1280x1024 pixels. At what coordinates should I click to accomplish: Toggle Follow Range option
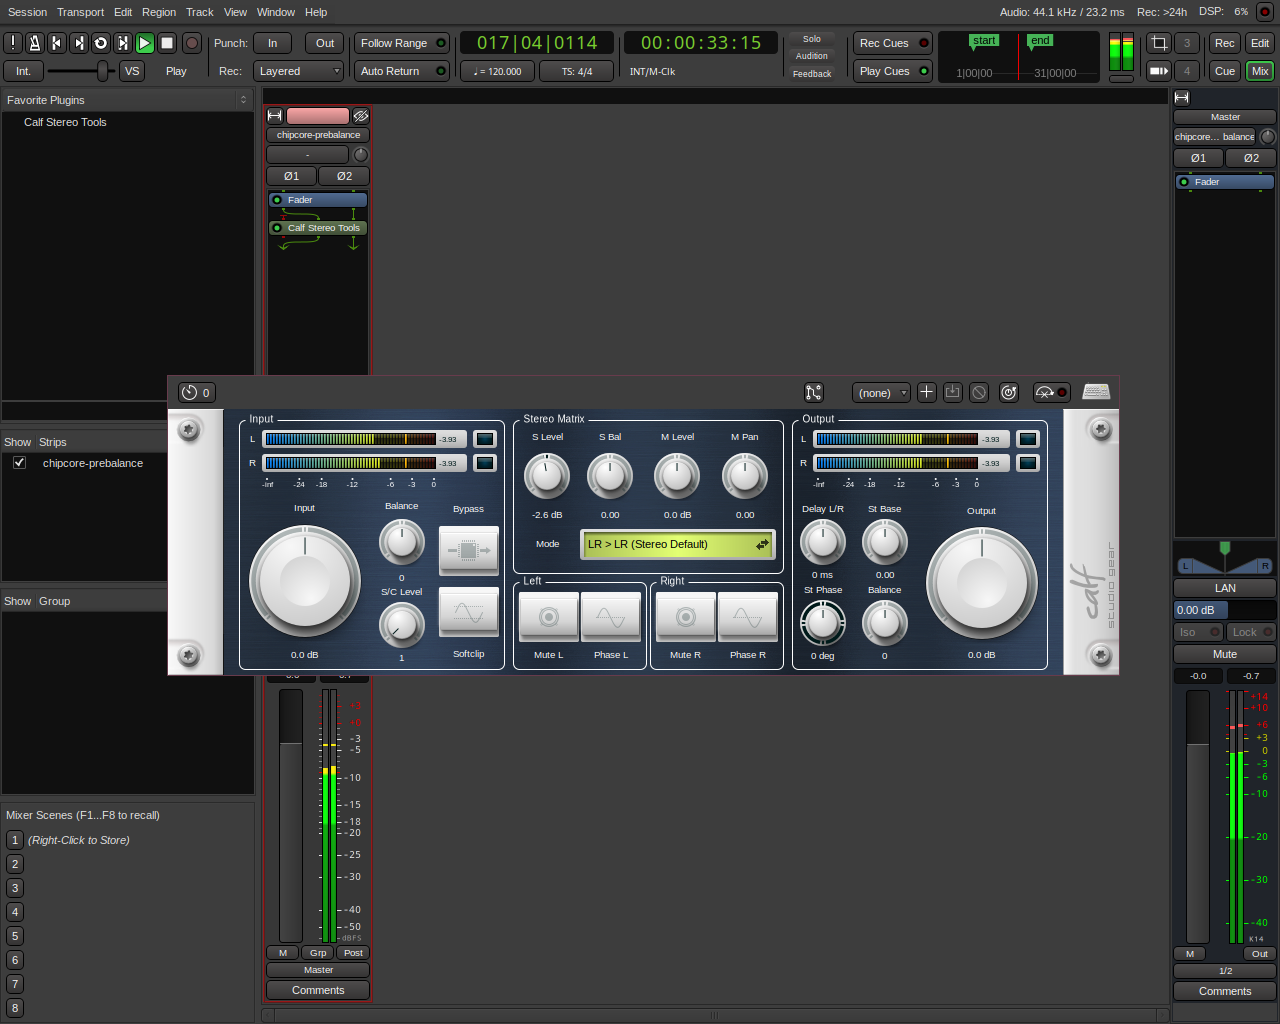click(x=402, y=43)
